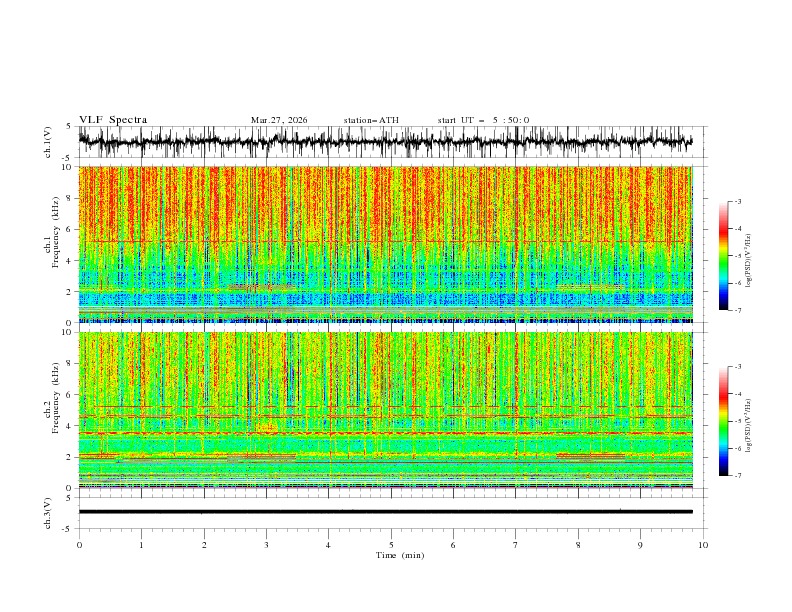Click the time axis tick label "3"
The image size is (792, 612).
click(x=266, y=545)
